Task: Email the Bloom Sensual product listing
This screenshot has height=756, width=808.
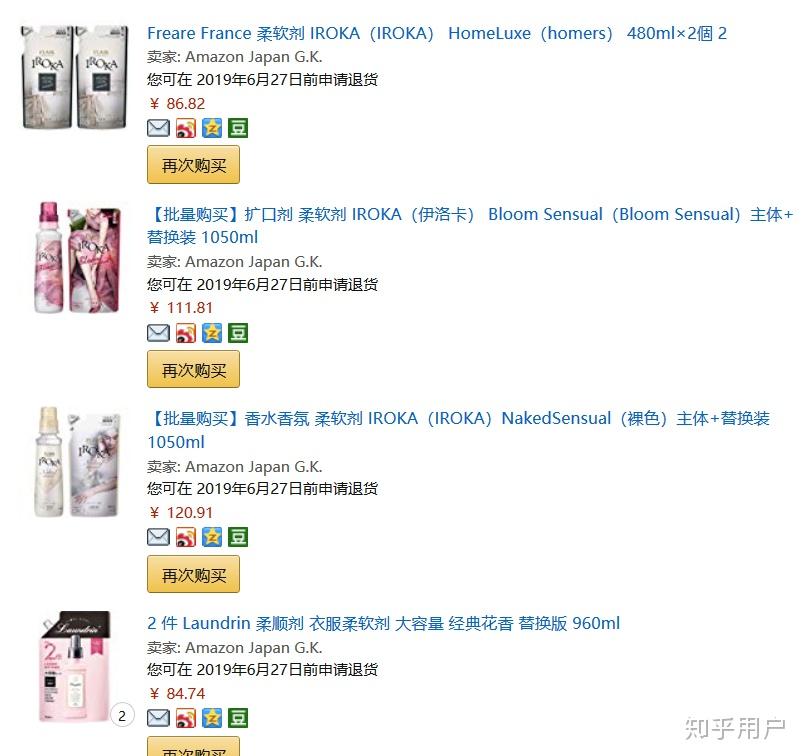Action: tap(158, 333)
